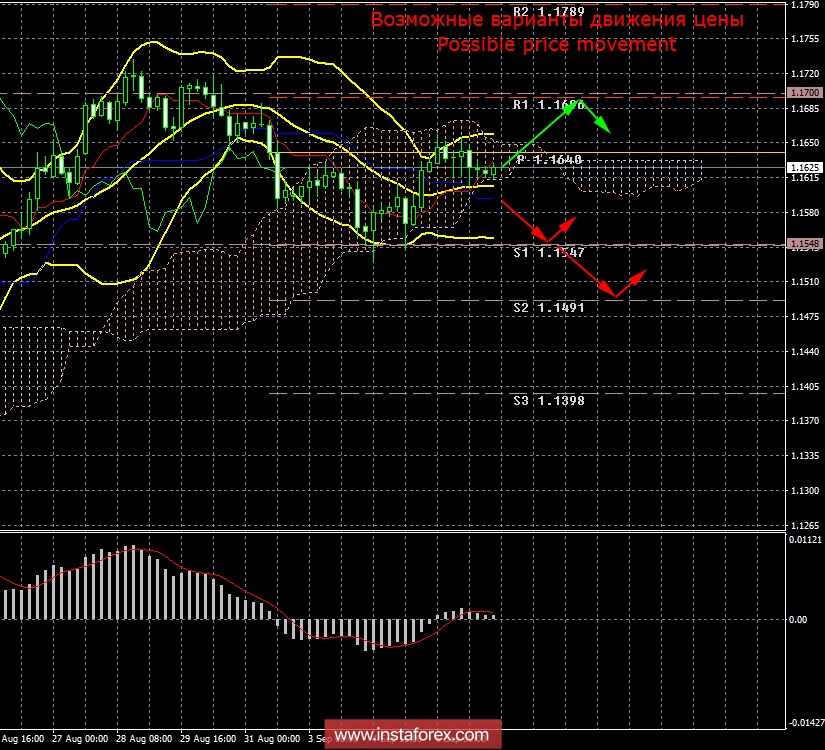Click the 1.1335 price axis value

[x=805, y=455]
